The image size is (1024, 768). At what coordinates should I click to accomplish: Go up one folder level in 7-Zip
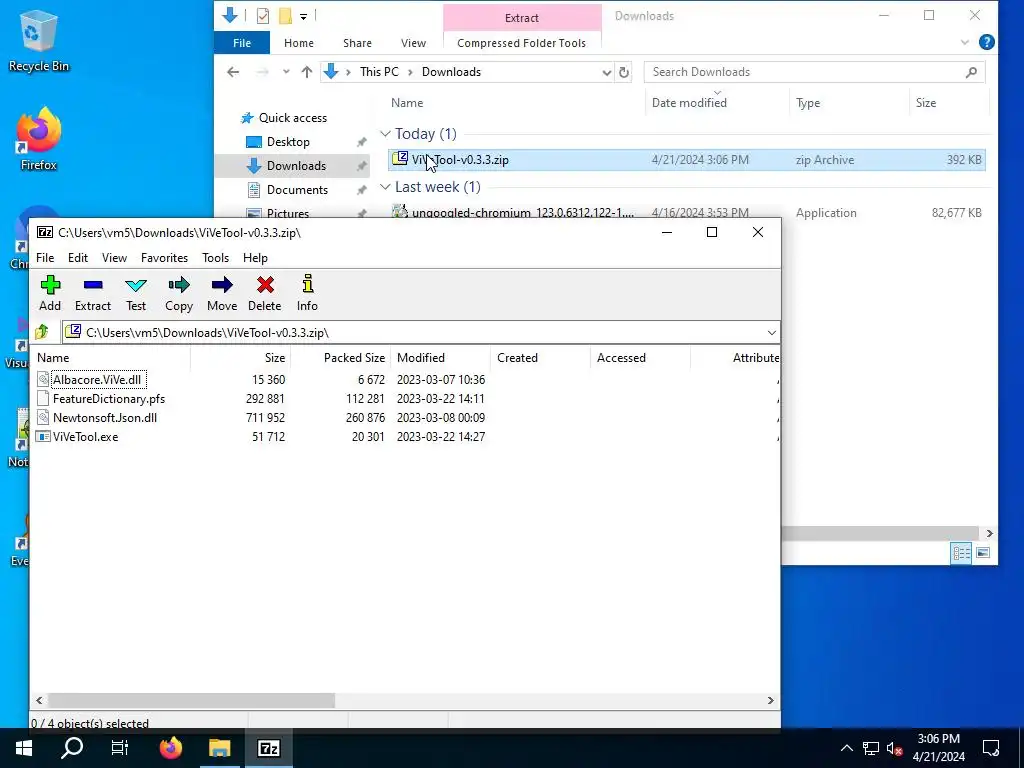pyautogui.click(x=42, y=332)
